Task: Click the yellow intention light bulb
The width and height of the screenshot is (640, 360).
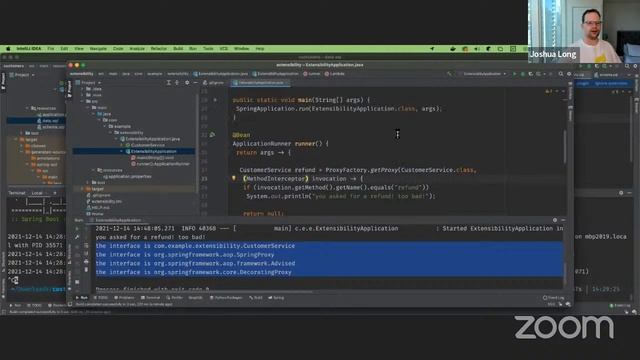Action: pyautogui.click(x=234, y=178)
